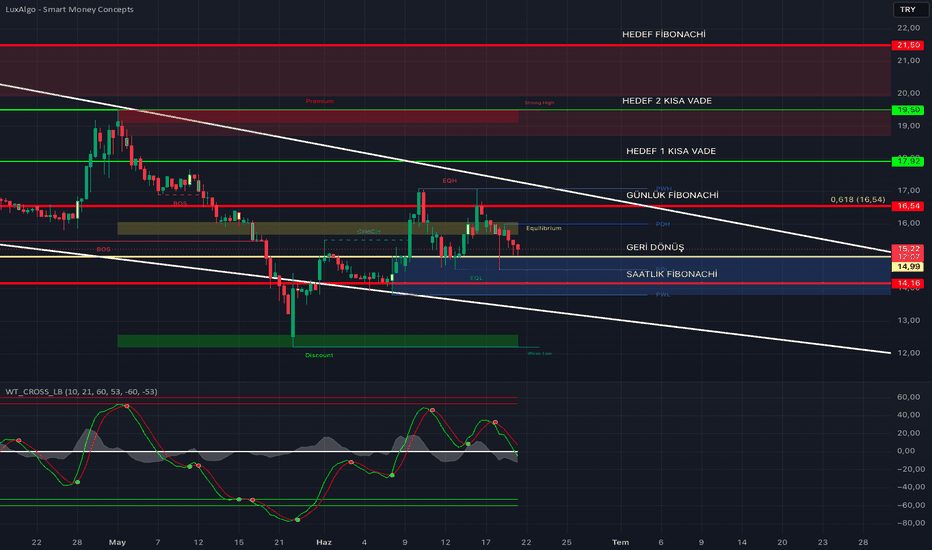Image resolution: width=932 pixels, height=550 pixels.
Task: Click the red 21,50 price tag
Action: (908, 45)
